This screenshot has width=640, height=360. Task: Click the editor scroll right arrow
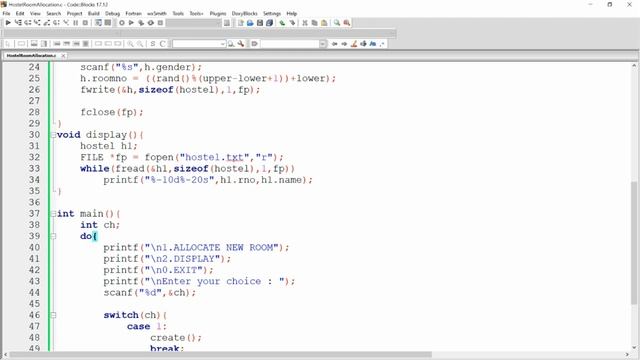click(x=627, y=355)
